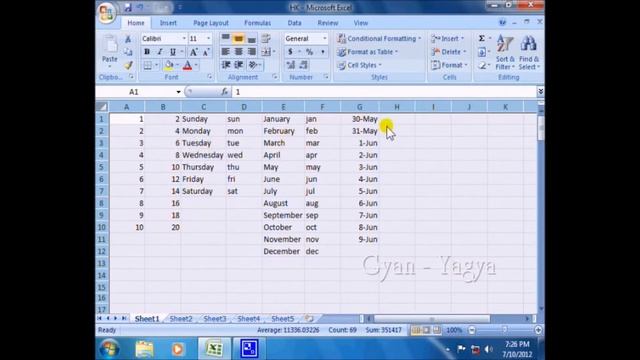Click the Format cells button
The image size is (640, 360).
(449, 65)
